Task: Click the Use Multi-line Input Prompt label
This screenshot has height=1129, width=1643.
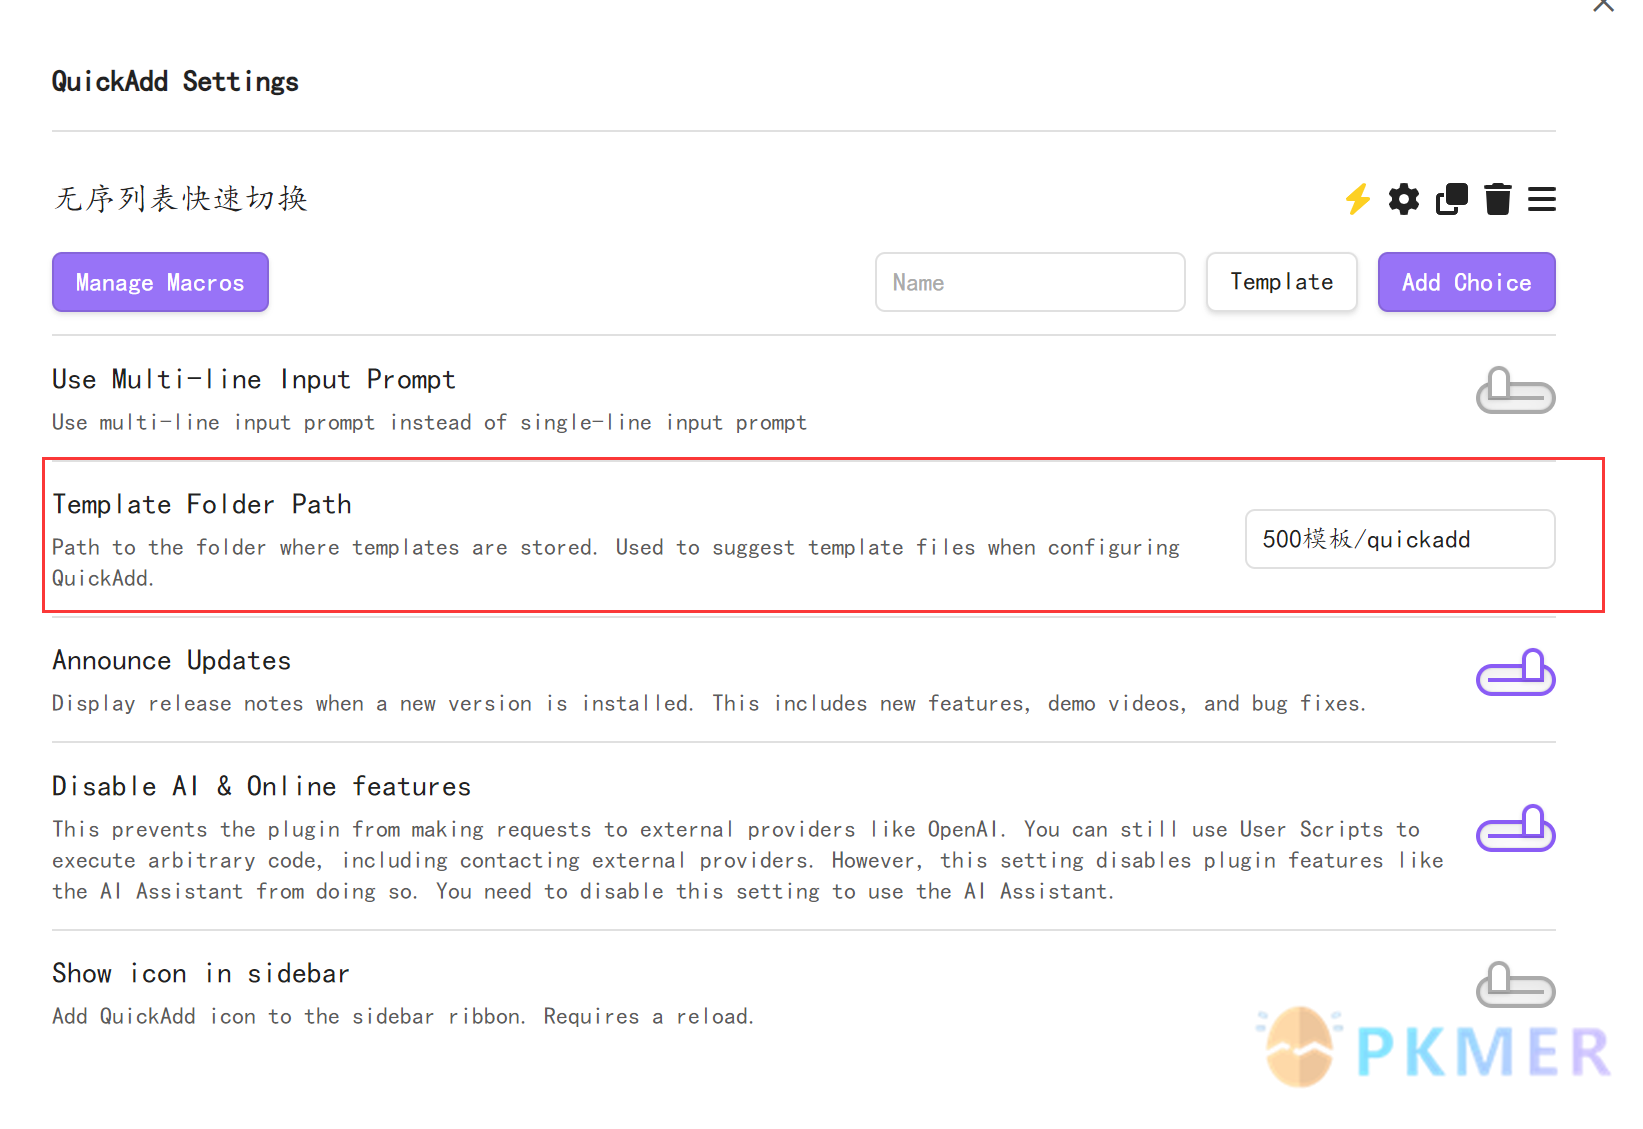Action: (254, 379)
